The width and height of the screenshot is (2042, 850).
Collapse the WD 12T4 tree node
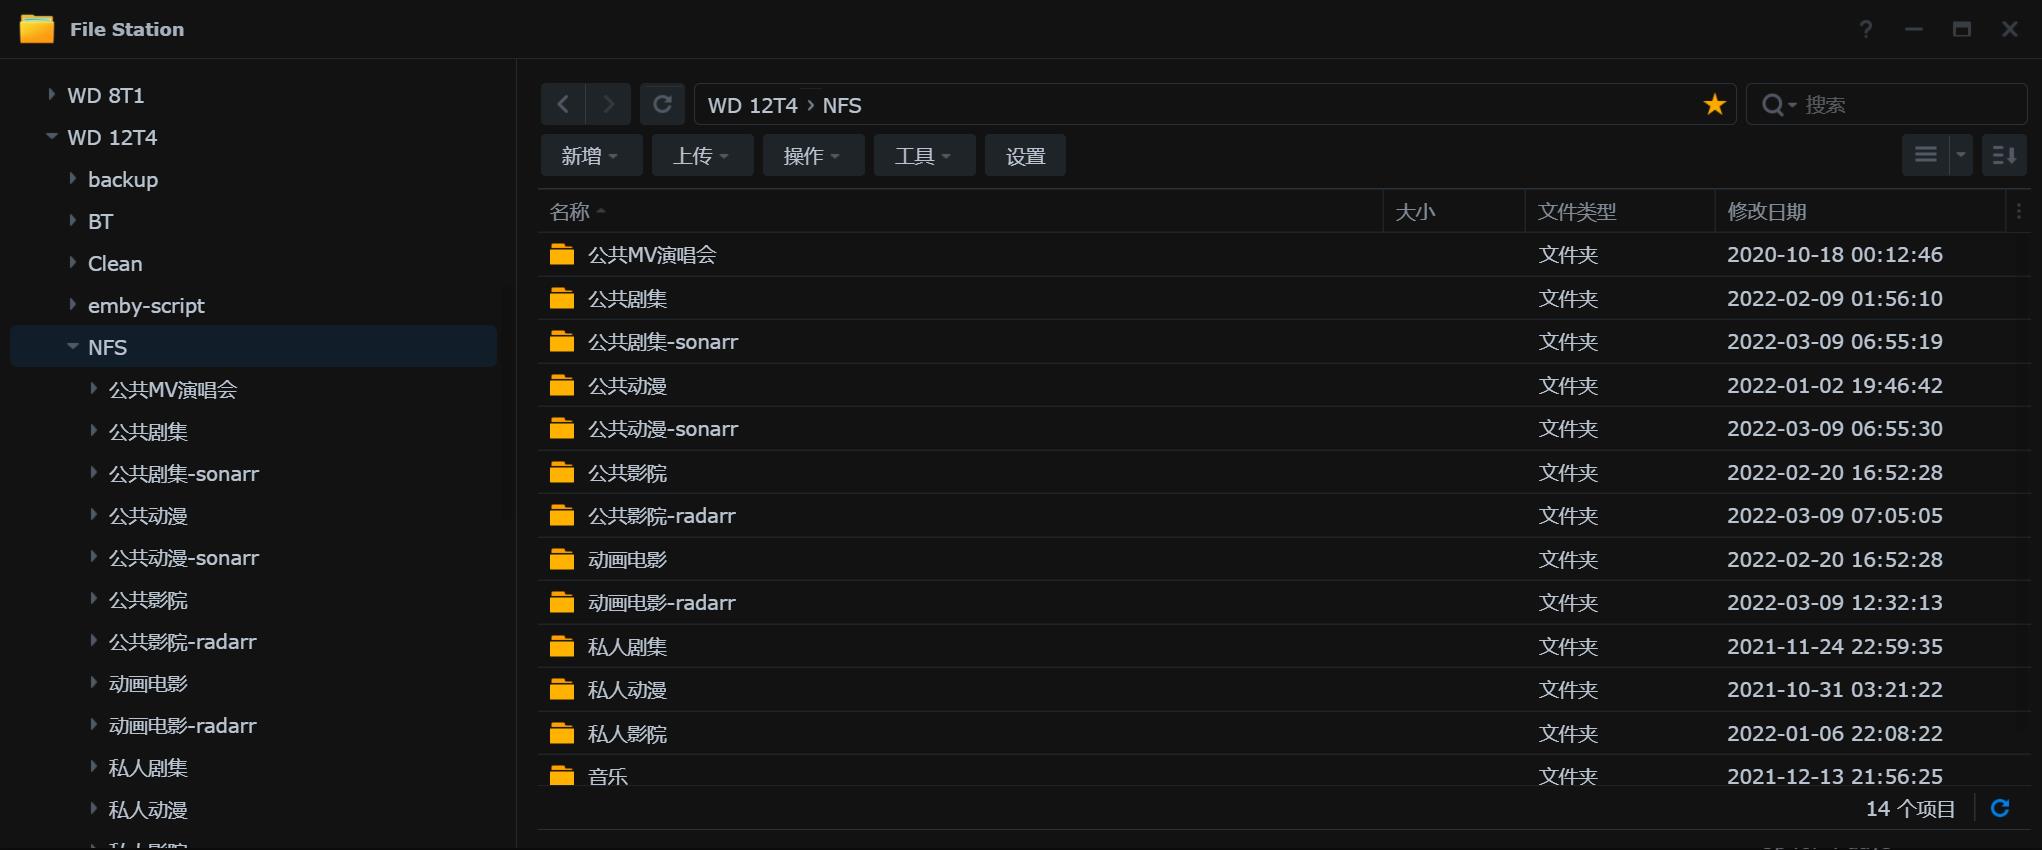pos(51,136)
